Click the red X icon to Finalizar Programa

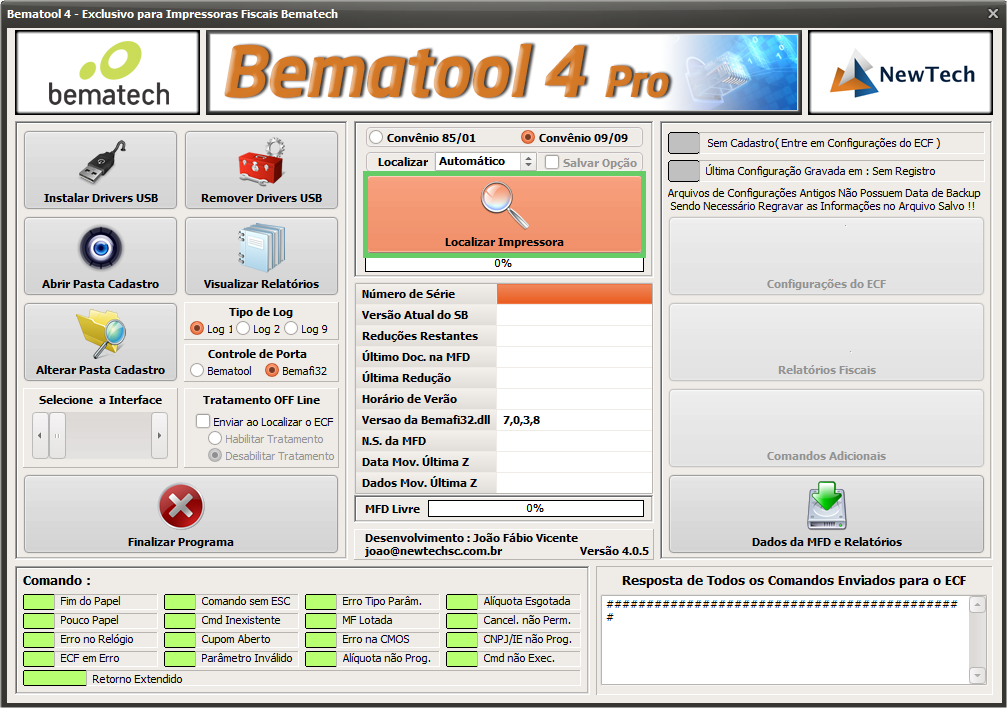[181, 506]
